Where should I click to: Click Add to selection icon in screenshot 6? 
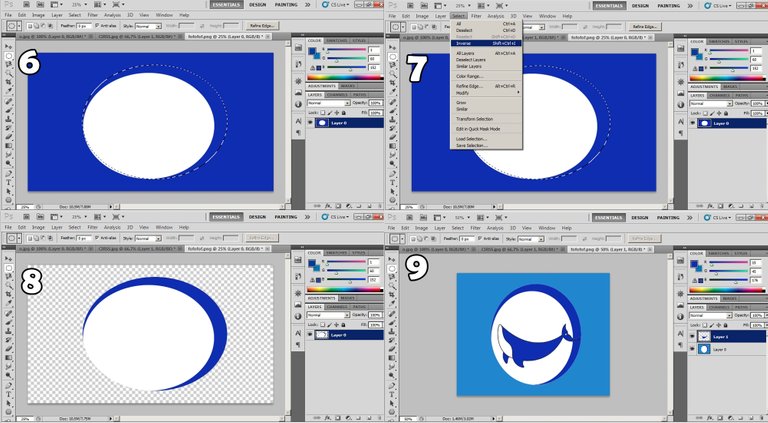[37, 26]
